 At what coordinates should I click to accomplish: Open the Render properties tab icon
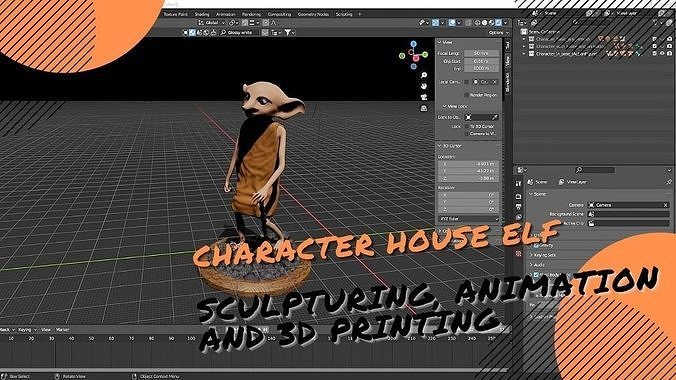pyautogui.click(x=519, y=196)
